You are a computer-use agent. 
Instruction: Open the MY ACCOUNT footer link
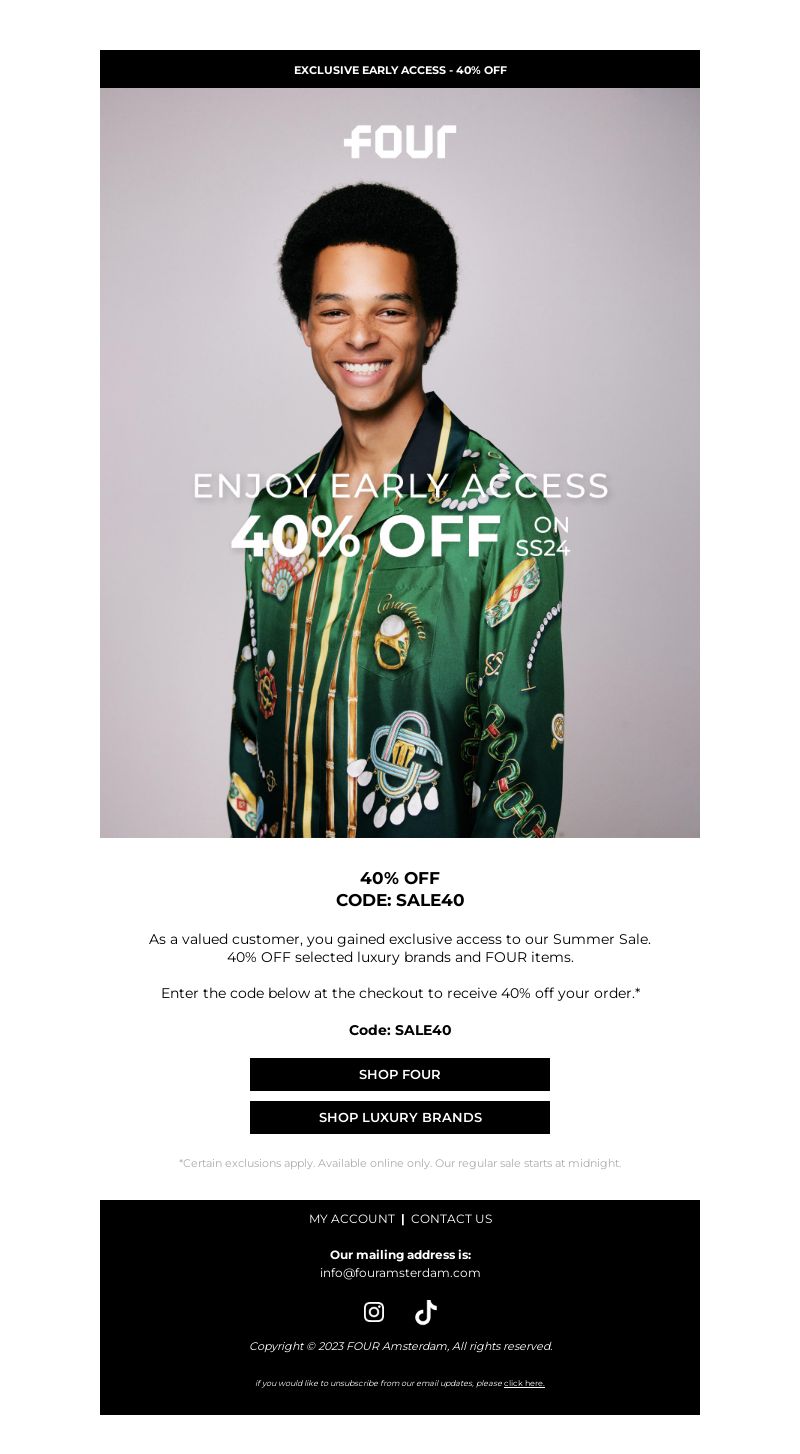tap(352, 1218)
